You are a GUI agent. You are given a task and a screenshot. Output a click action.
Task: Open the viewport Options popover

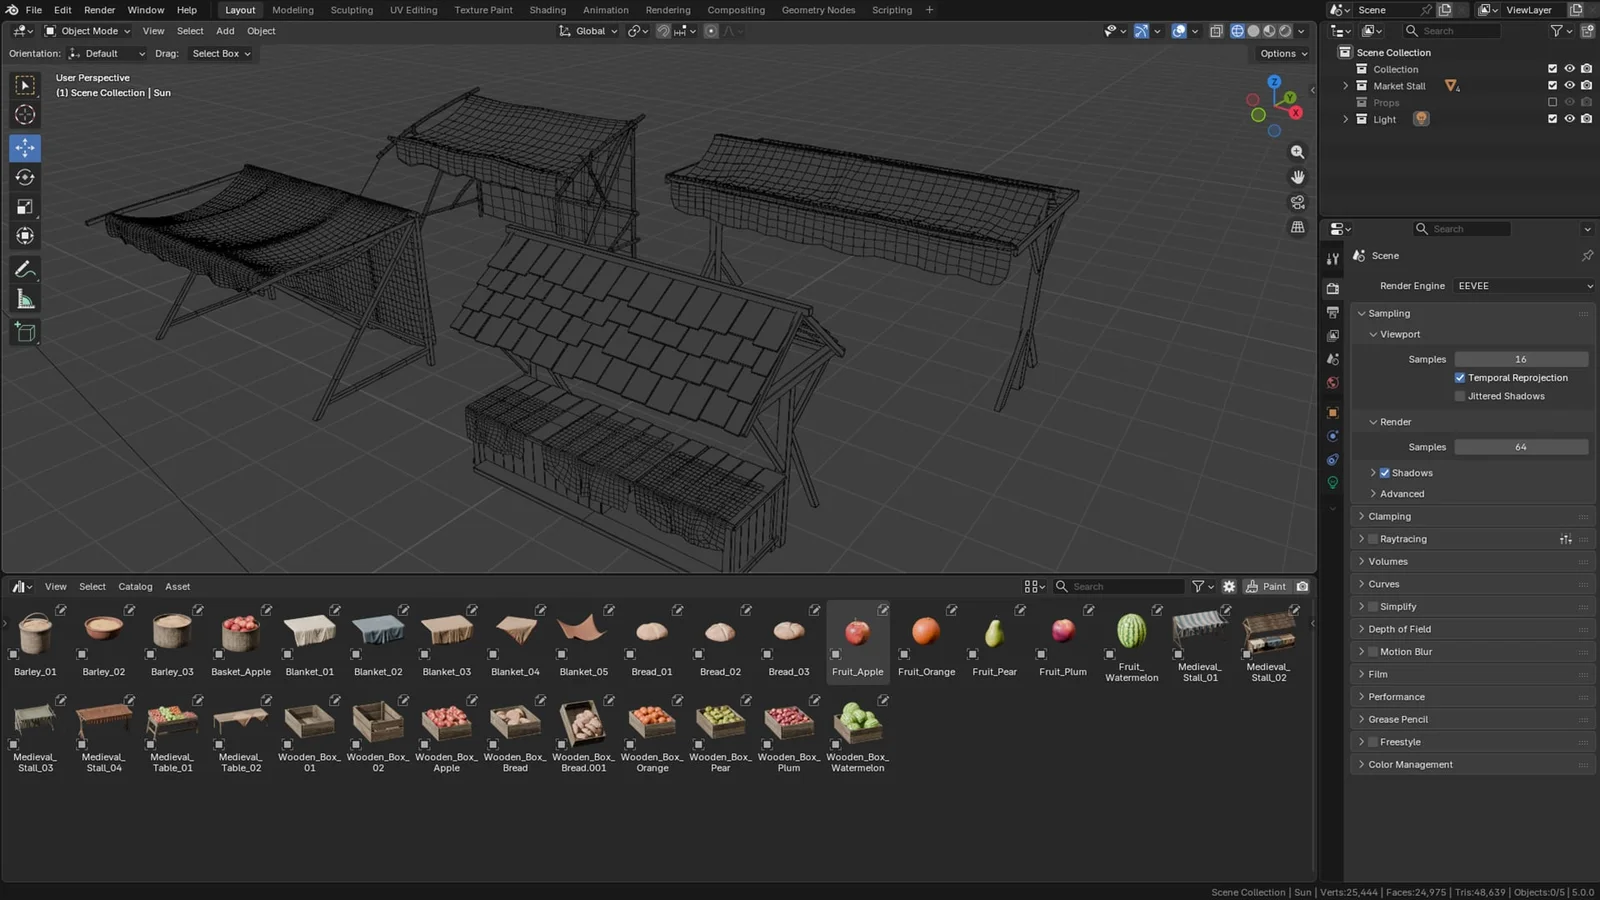(x=1280, y=53)
